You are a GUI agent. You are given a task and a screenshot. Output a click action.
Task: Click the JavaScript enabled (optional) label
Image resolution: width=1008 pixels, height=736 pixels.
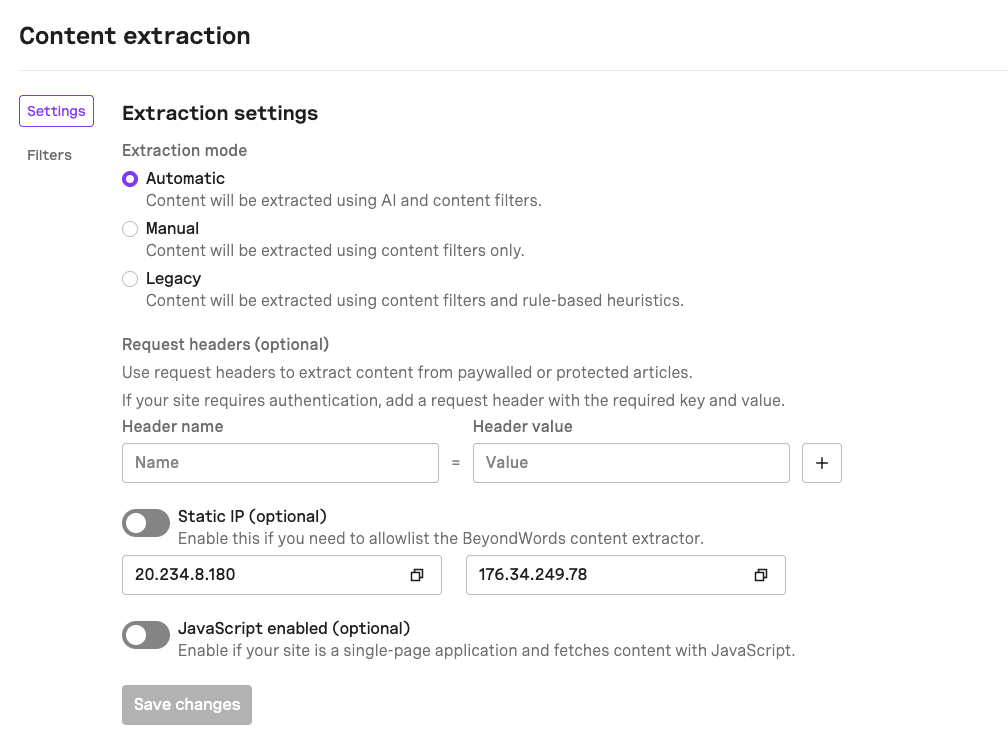tap(294, 629)
